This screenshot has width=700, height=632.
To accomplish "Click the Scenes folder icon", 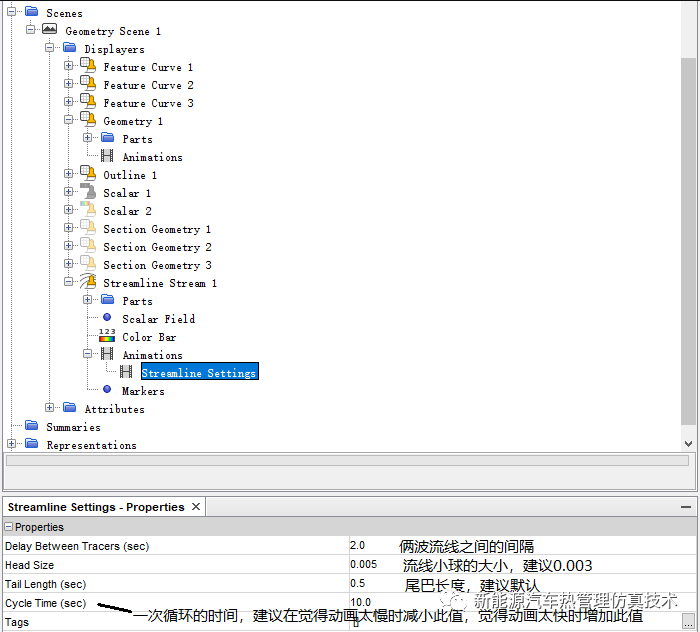I will click(31, 11).
